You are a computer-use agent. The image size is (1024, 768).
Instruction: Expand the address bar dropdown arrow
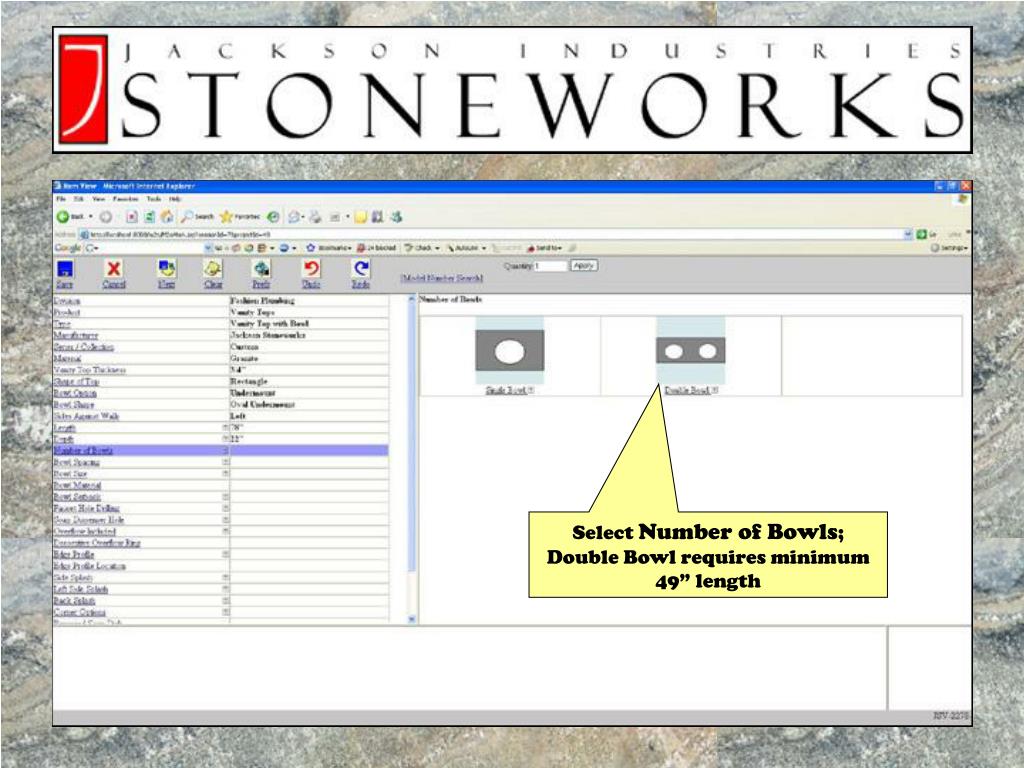(907, 234)
